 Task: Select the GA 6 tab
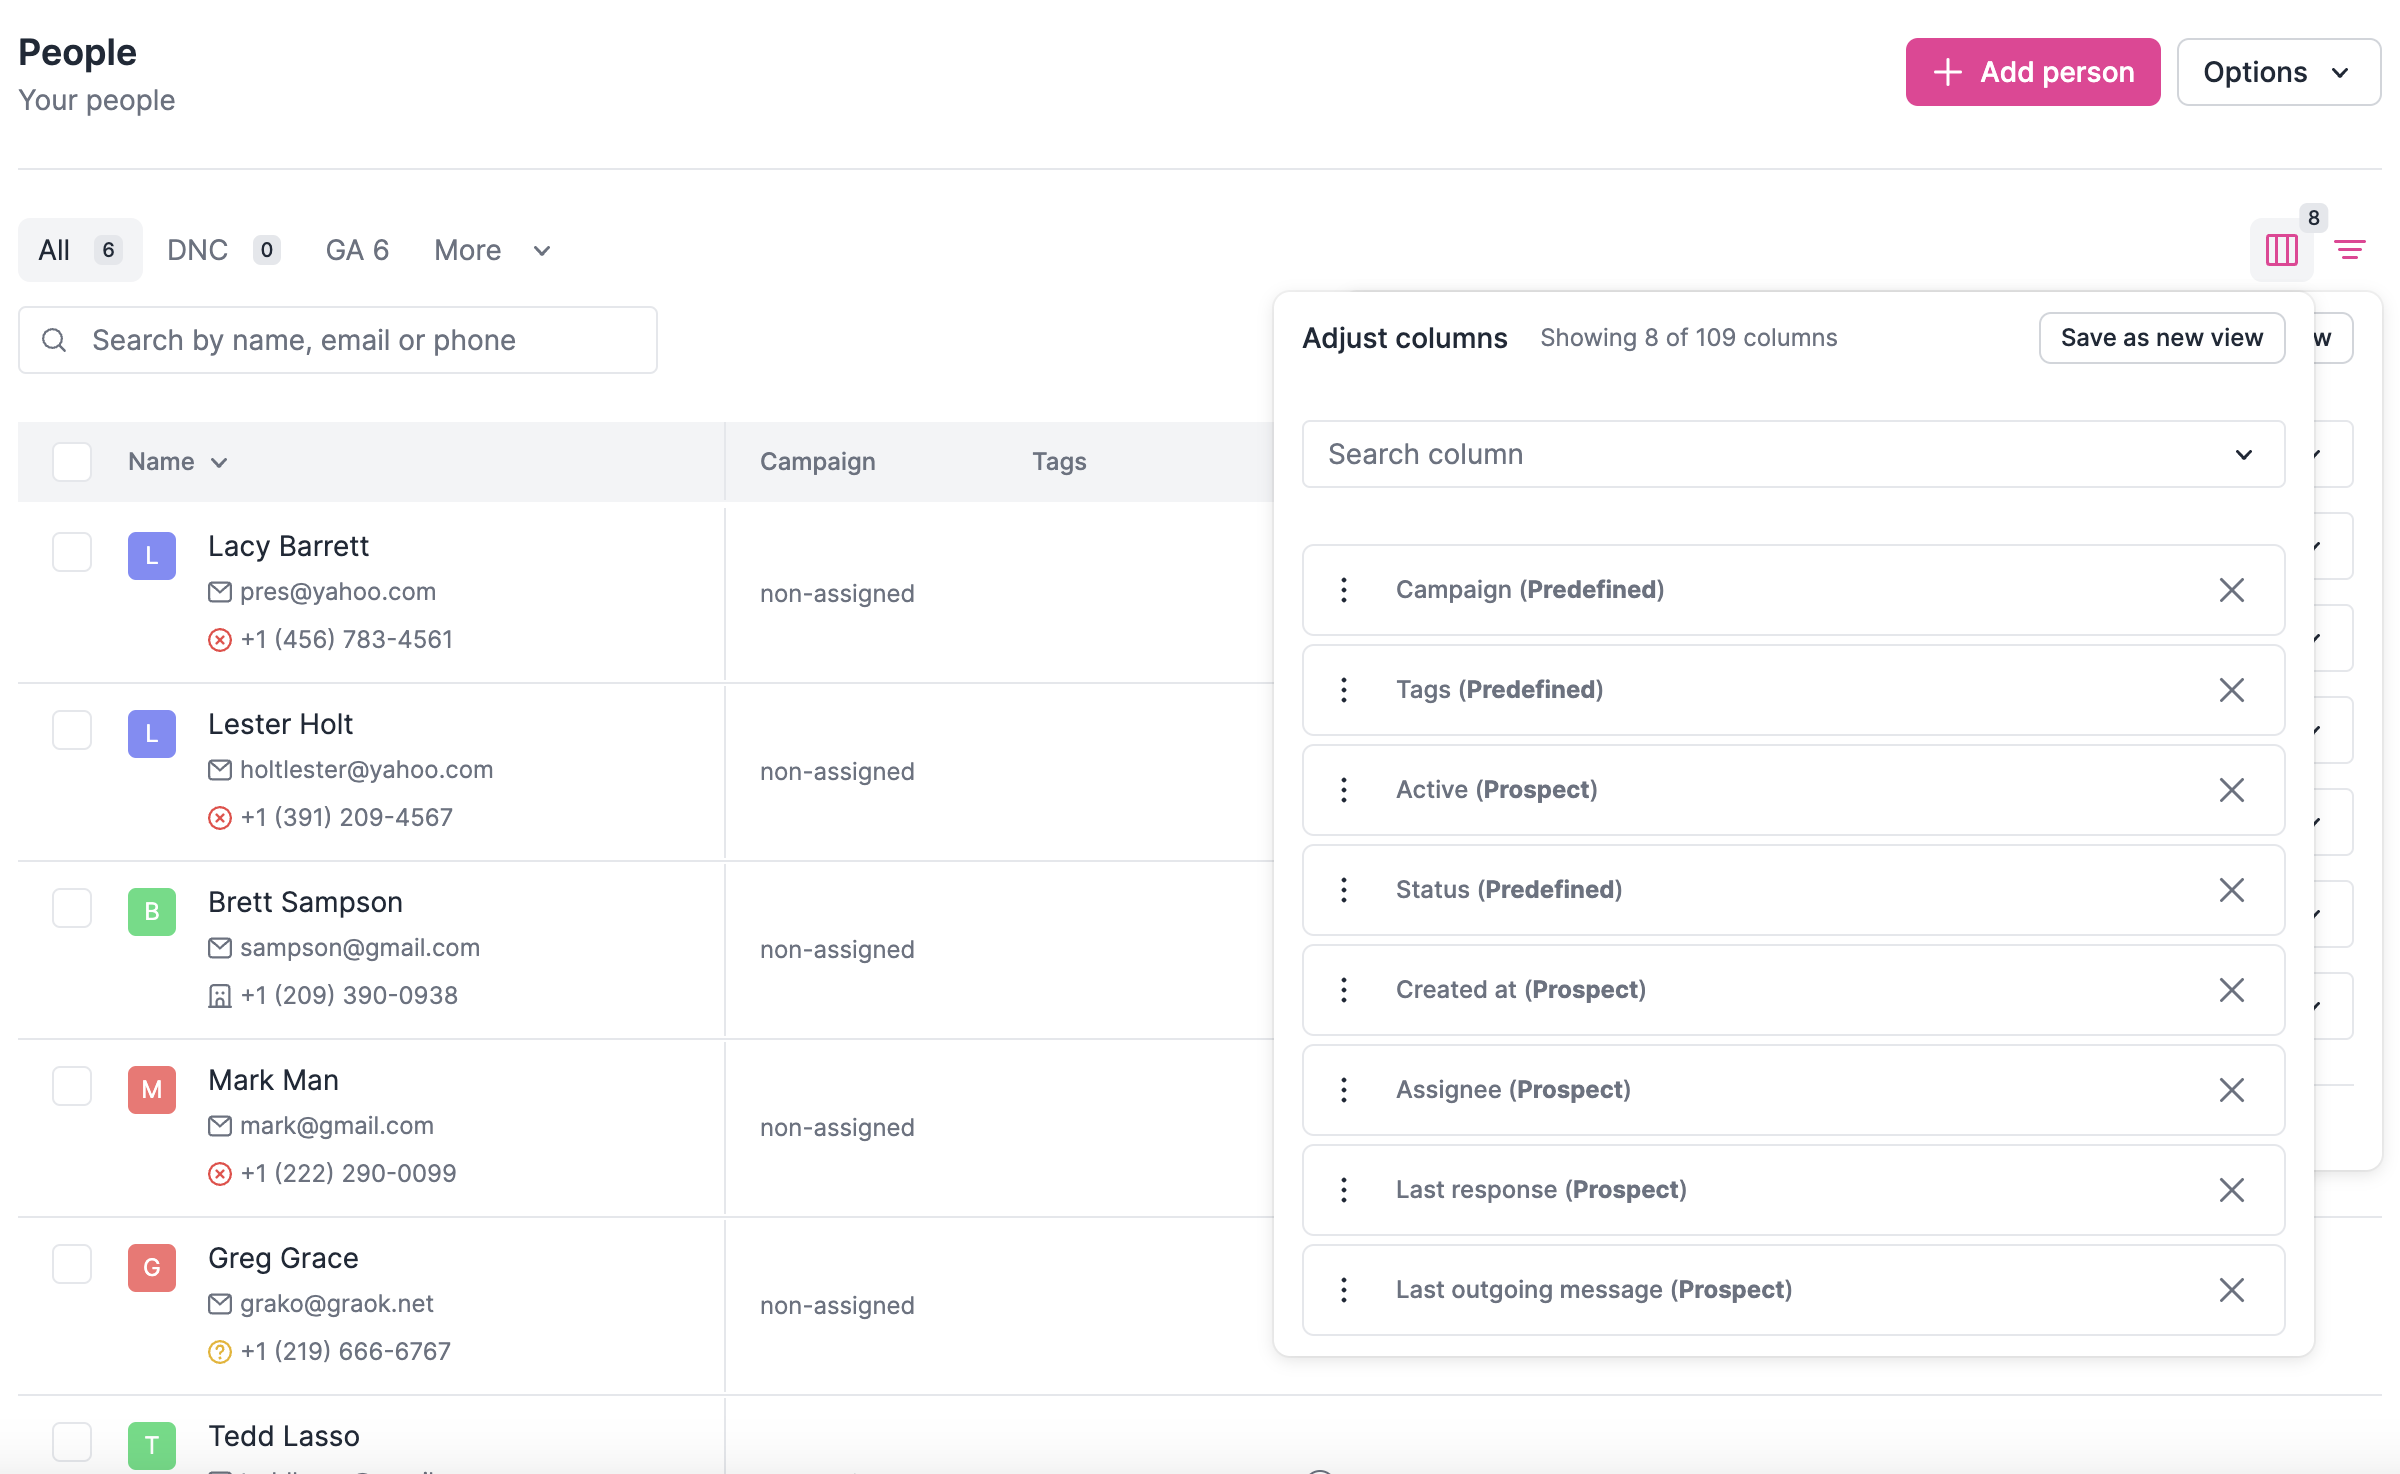coord(356,250)
